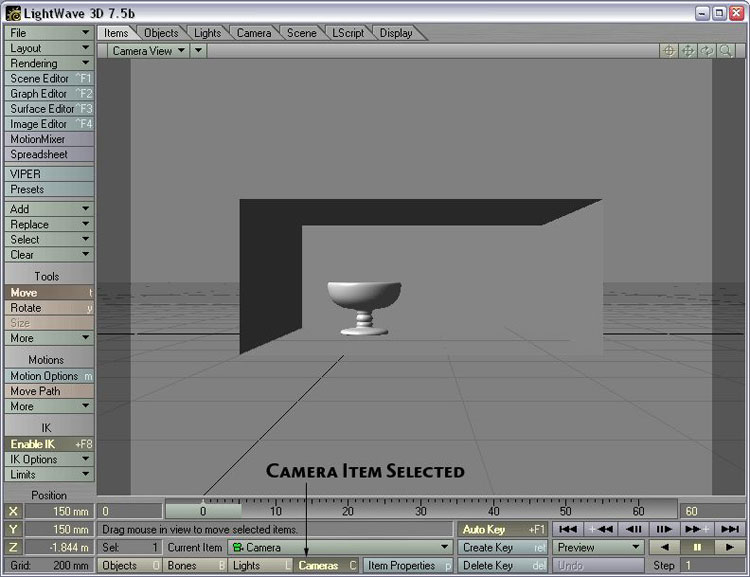Play the animation in reverse
Screen dimensions: 750x577
[x=665, y=547]
